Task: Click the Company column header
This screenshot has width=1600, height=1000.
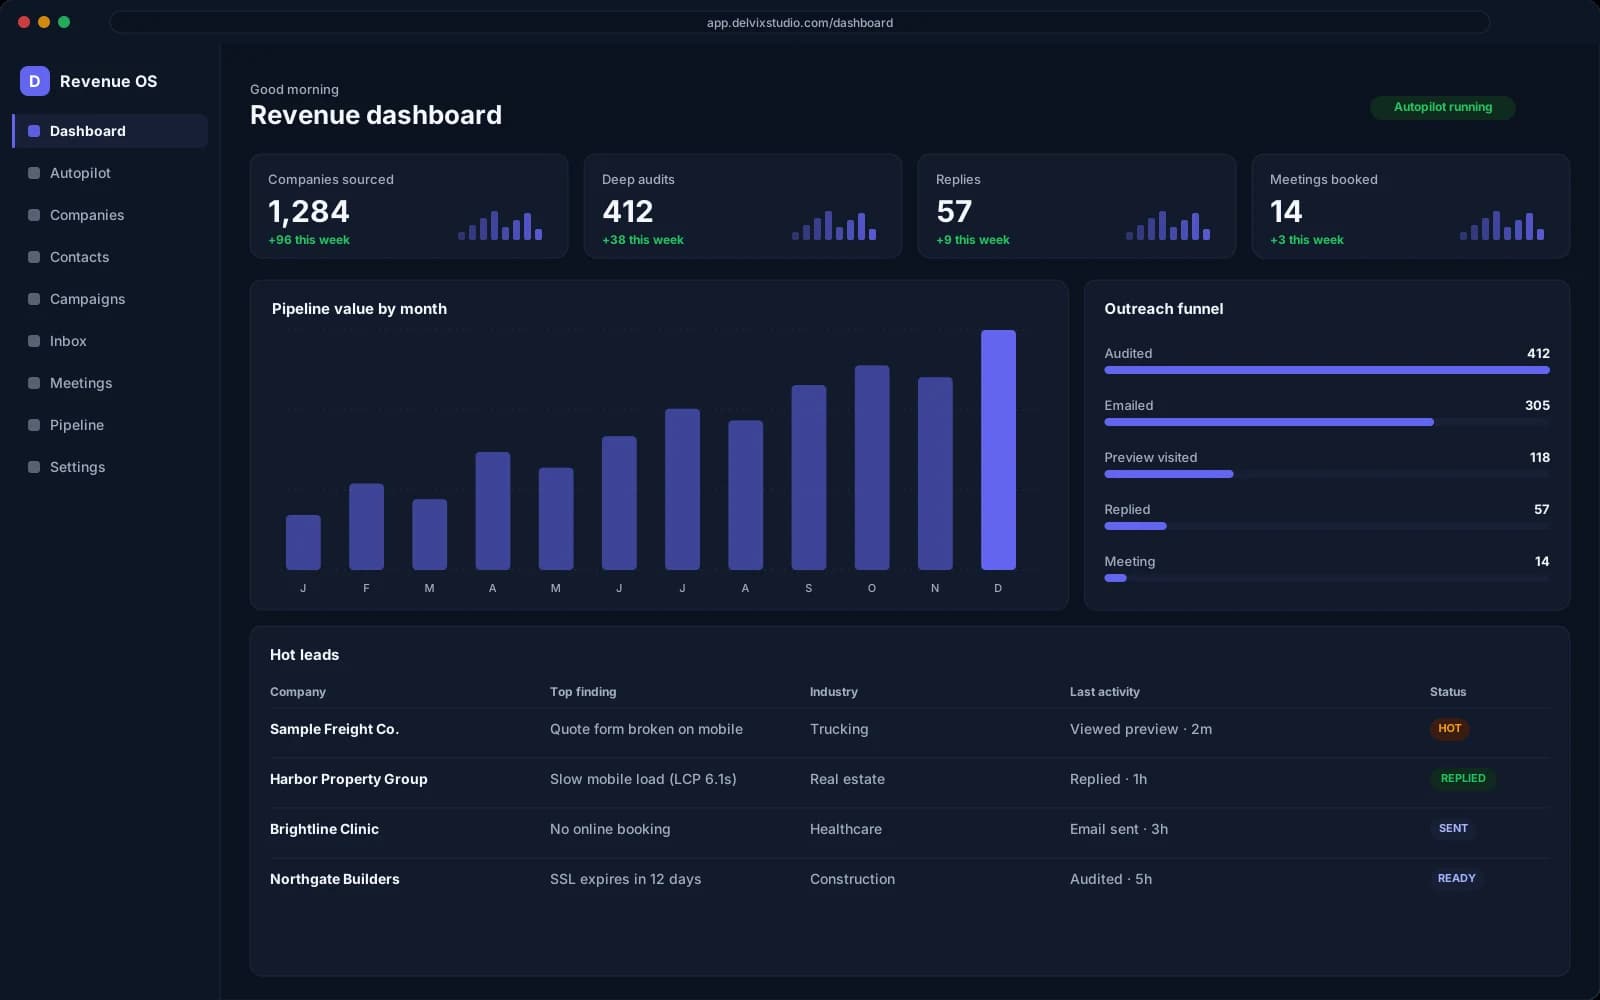Action: tap(298, 692)
